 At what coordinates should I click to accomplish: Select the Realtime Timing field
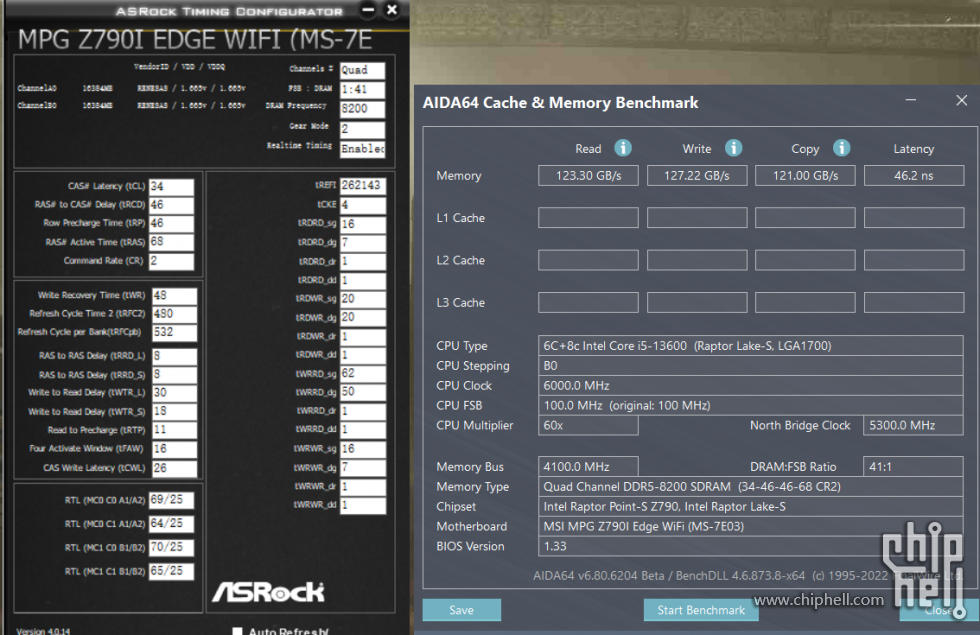click(x=362, y=149)
